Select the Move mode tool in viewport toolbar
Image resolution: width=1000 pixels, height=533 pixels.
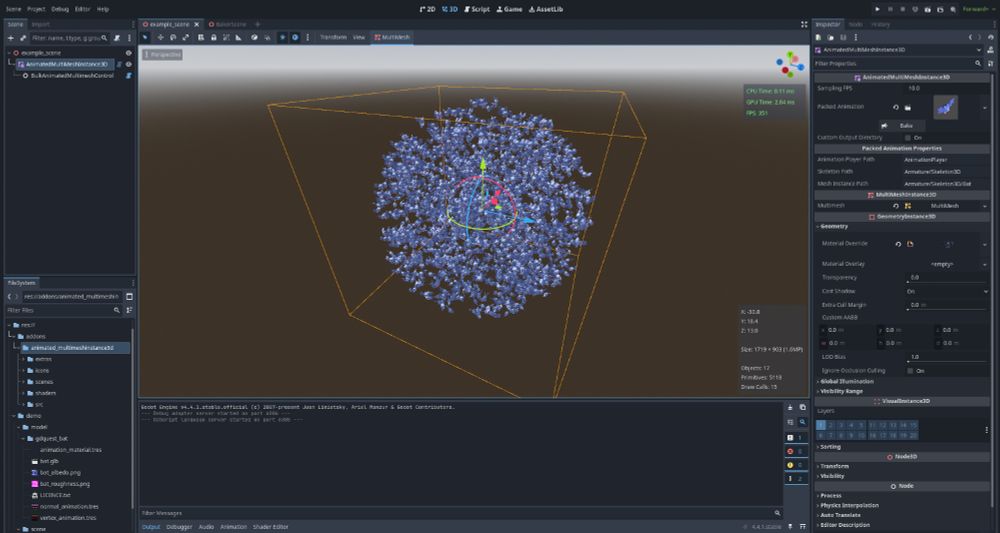coord(161,38)
